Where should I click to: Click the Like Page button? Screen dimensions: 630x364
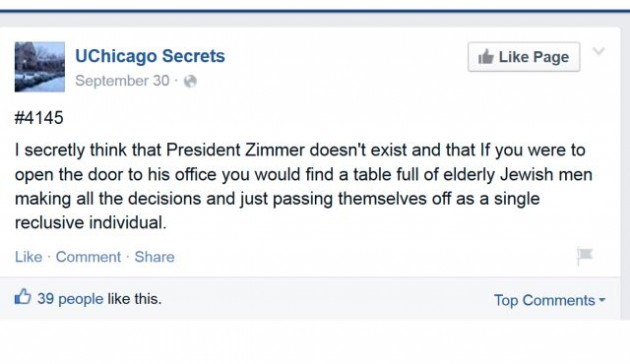click(x=524, y=57)
